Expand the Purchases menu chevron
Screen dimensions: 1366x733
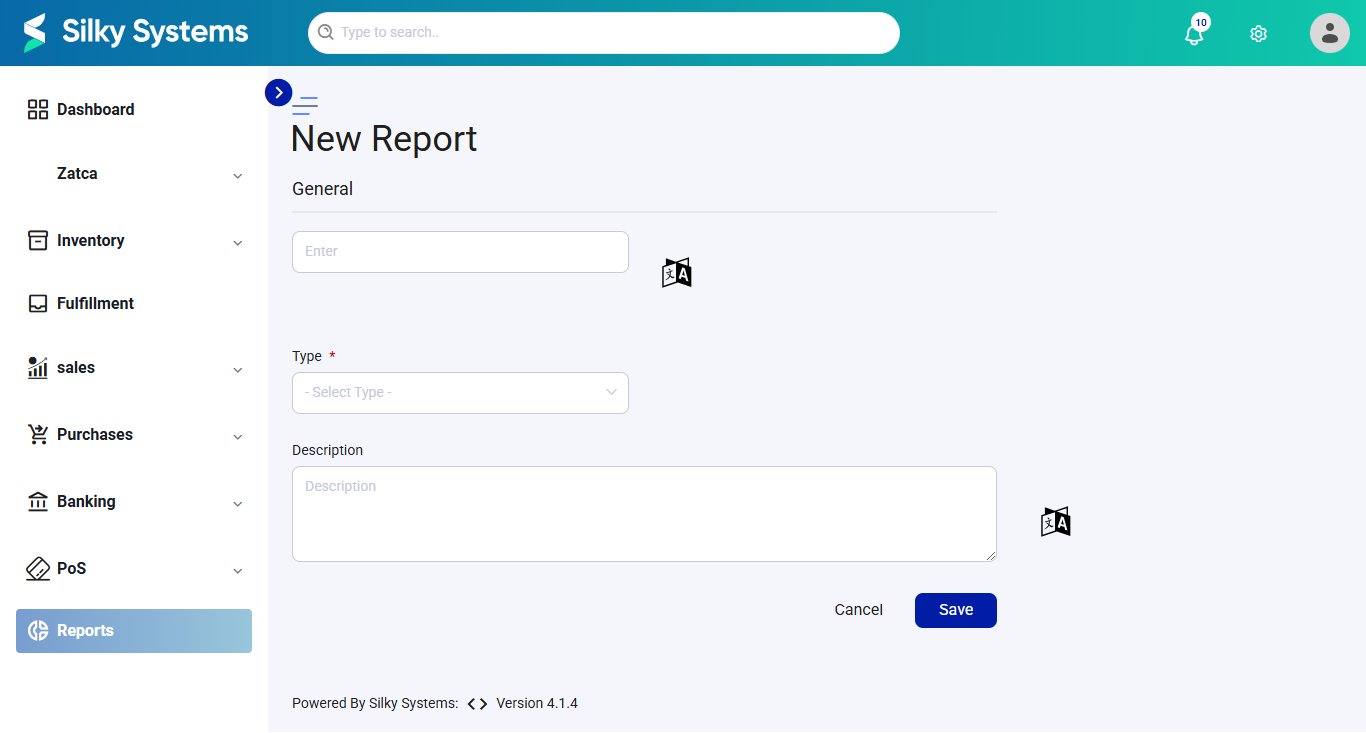point(238,437)
